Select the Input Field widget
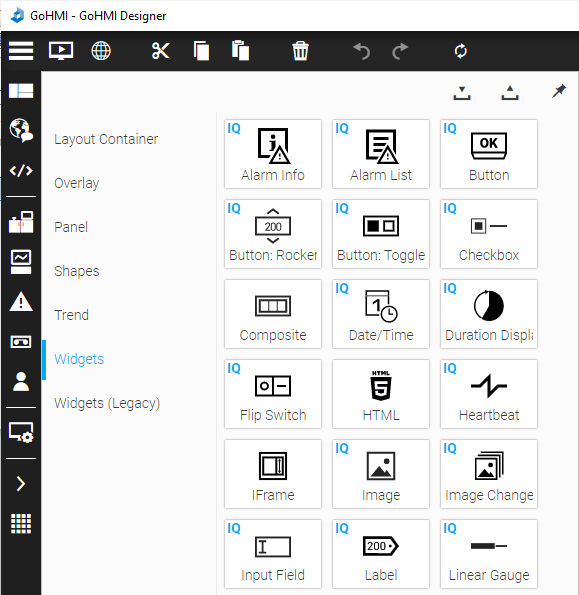 click(x=273, y=554)
